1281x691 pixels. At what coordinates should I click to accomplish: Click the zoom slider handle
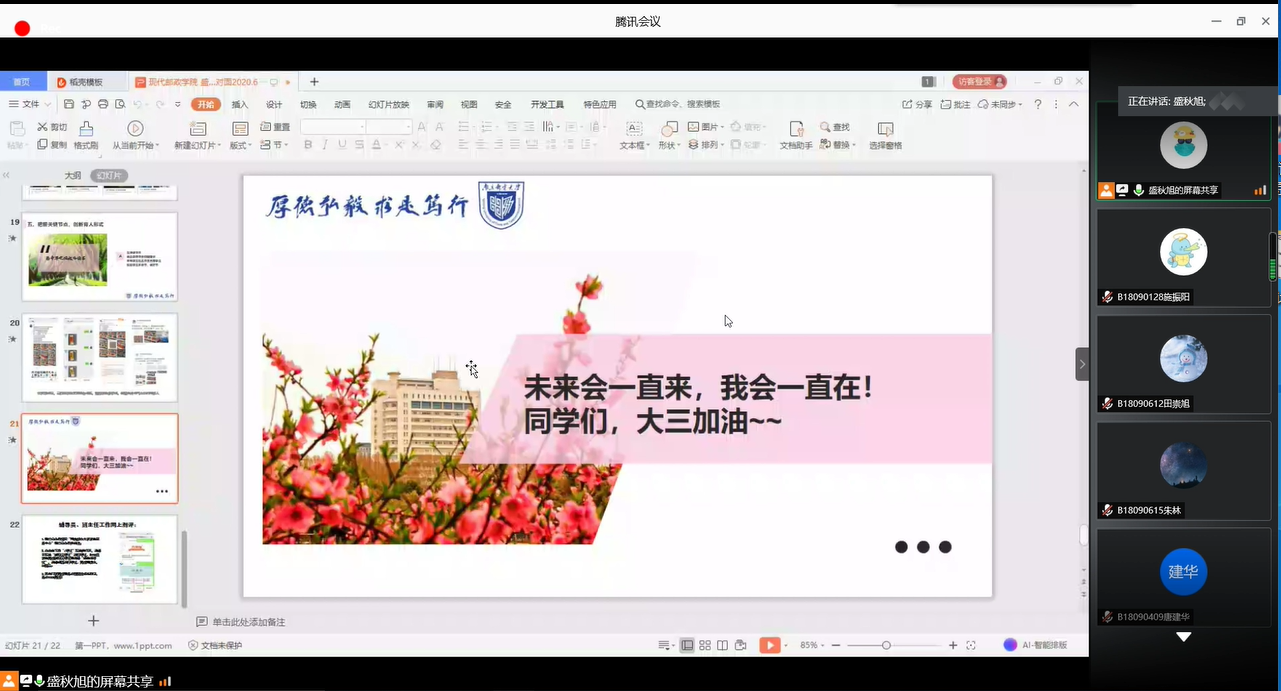(886, 645)
